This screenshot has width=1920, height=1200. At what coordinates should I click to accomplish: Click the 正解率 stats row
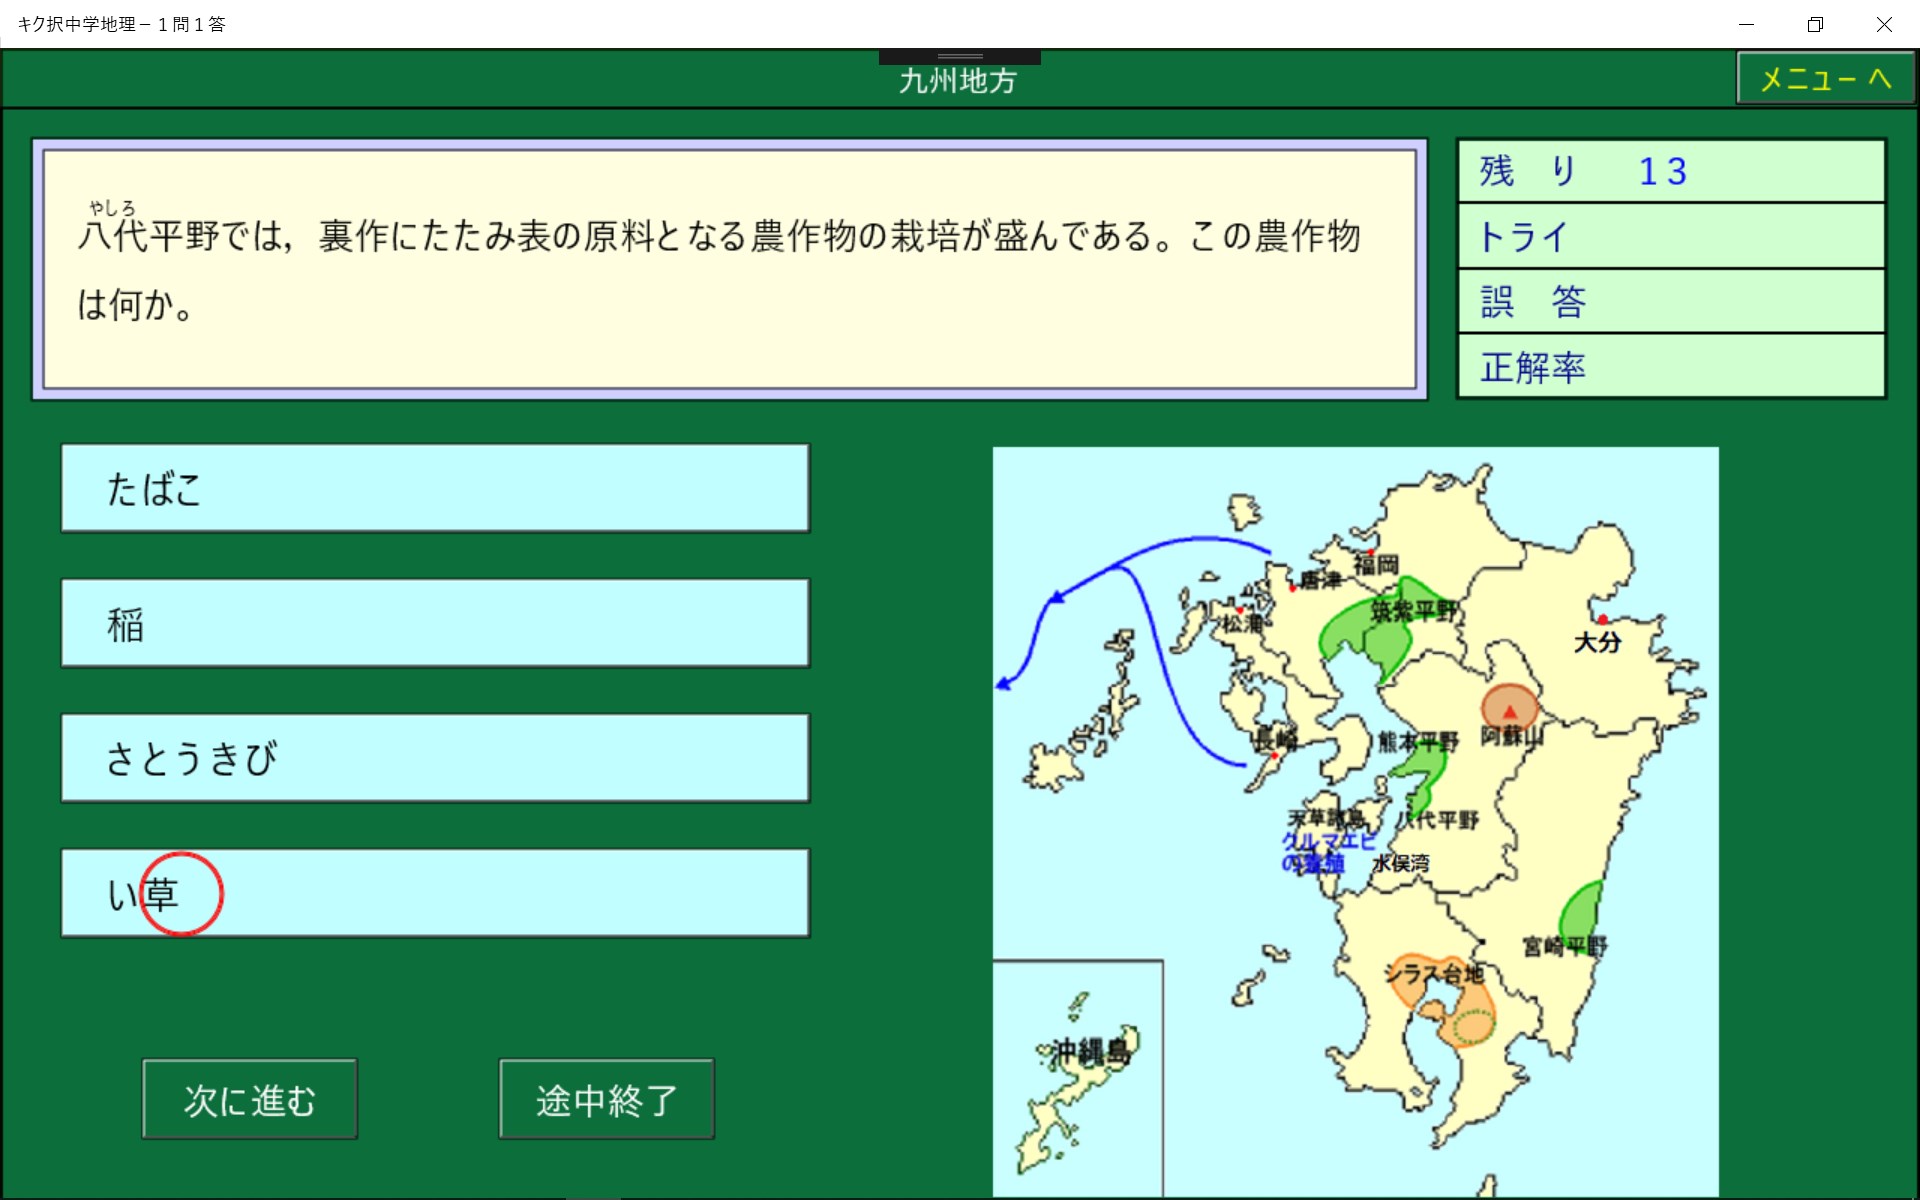(1671, 367)
